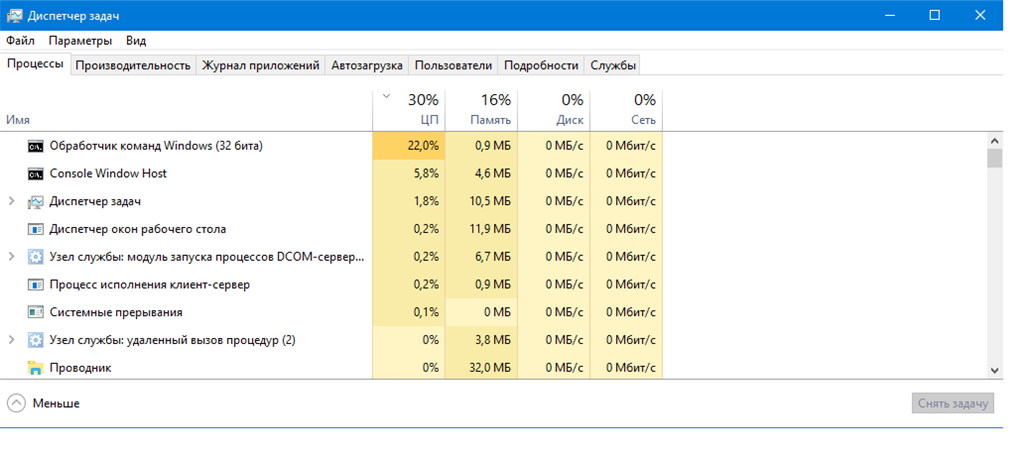Screen dimensions: 1024x456
Task: Open the Службы tab
Action: [x=613, y=65]
